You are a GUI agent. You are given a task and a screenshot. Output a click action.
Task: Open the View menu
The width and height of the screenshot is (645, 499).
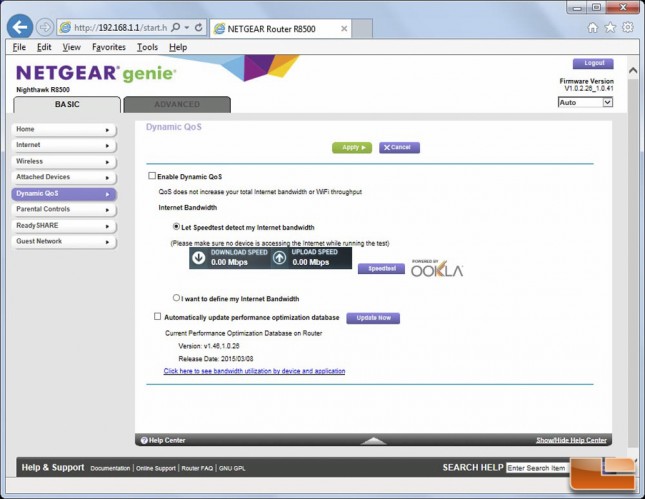[x=71, y=47]
